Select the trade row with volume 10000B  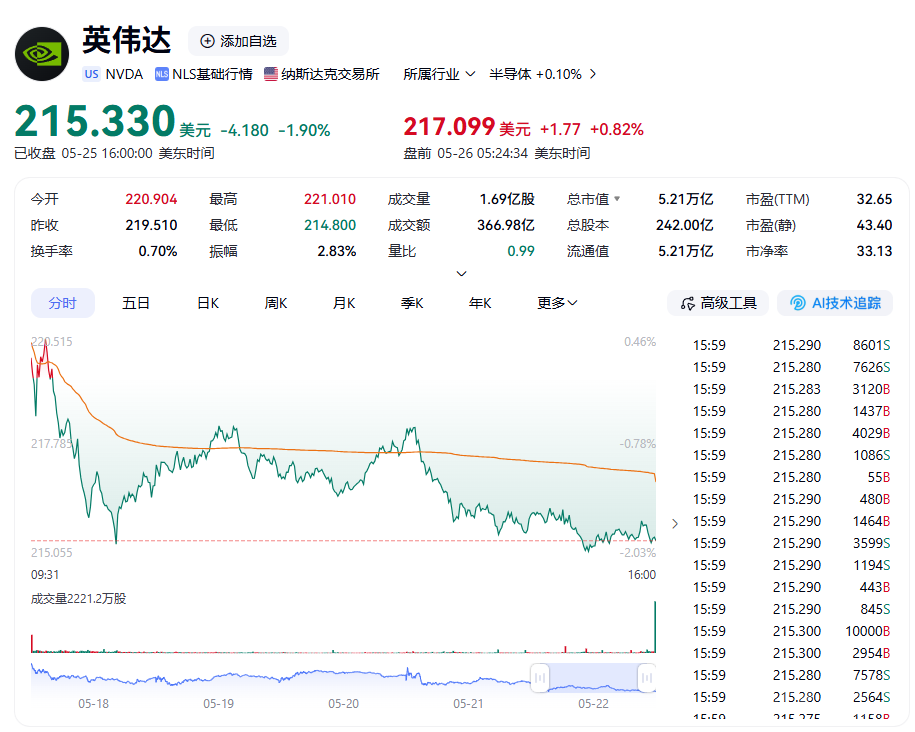point(791,631)
